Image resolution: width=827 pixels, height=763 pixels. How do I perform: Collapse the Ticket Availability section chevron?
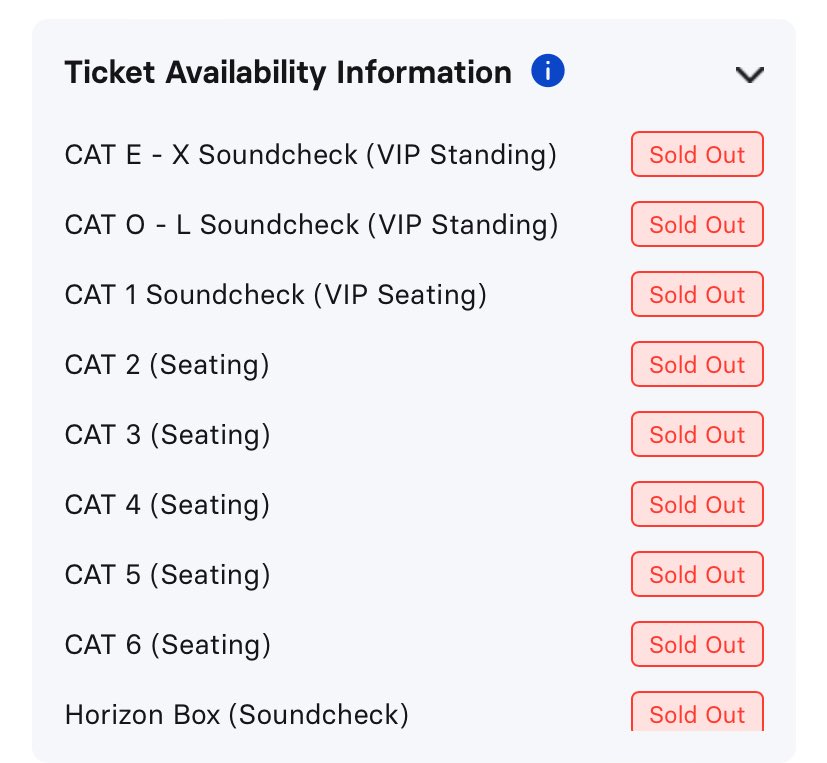(749, 75)
